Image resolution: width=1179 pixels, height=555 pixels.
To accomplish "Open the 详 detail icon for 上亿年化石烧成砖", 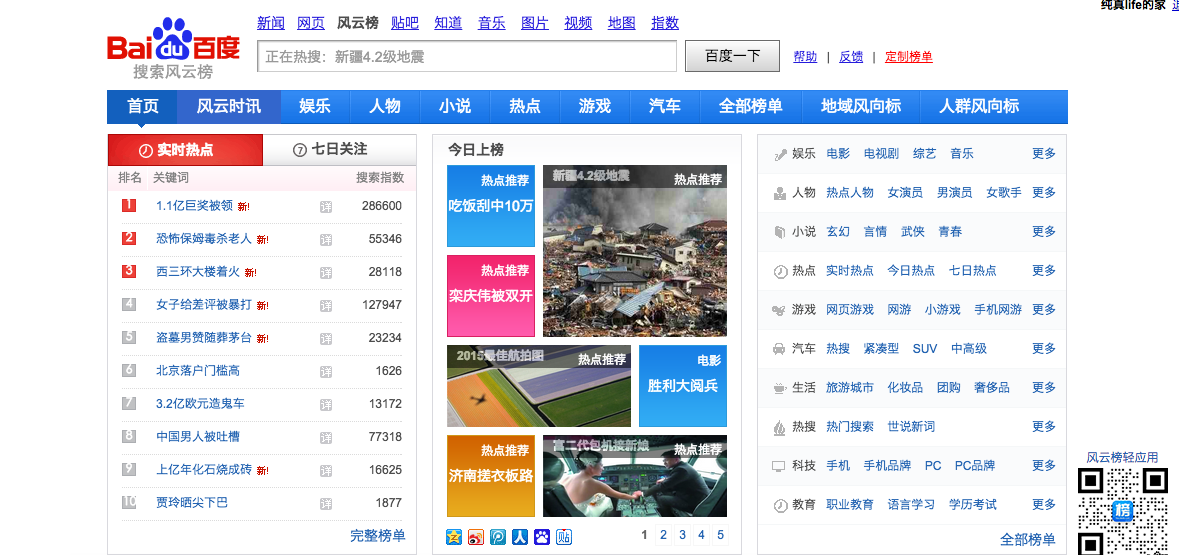I will (326, 470).
